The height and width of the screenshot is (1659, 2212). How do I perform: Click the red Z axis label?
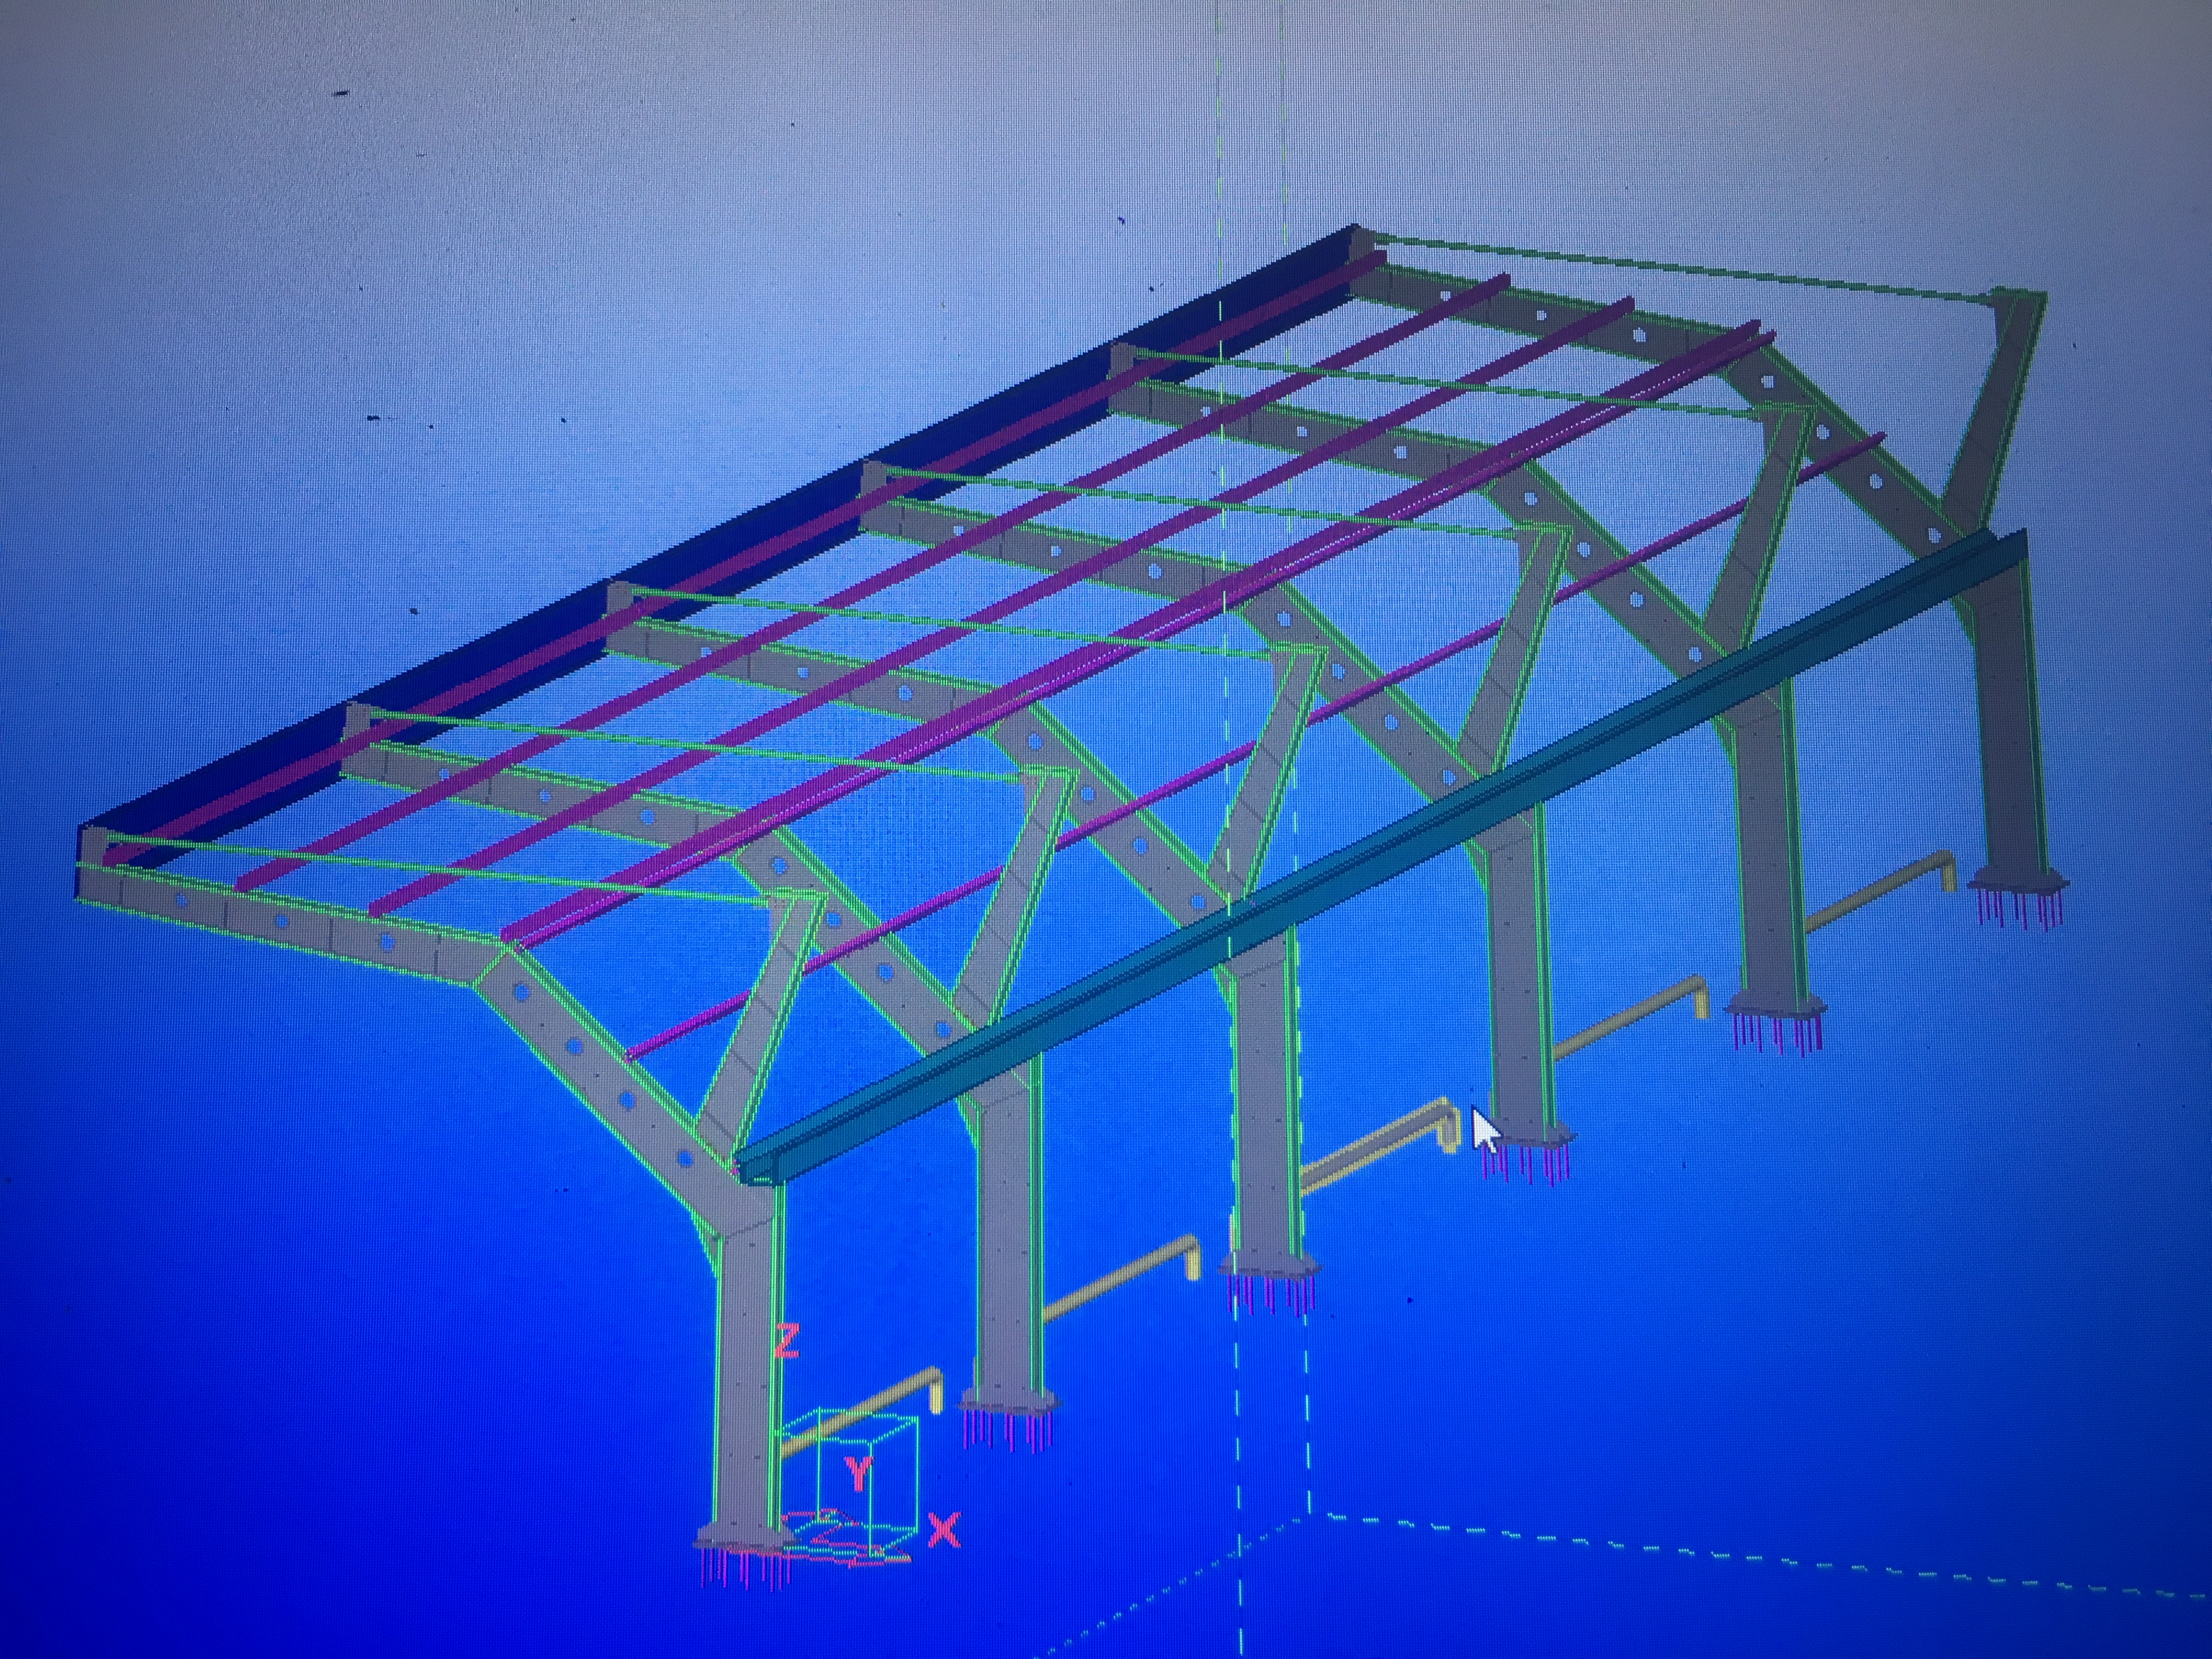click(x=787, y=1341)
